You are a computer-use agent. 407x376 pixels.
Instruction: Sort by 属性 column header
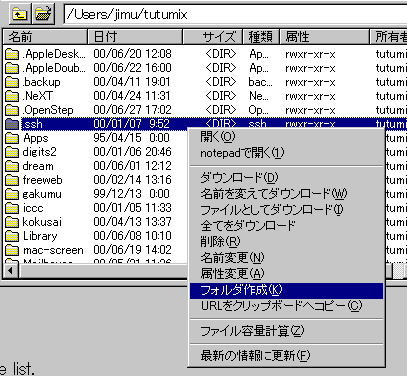[324, 37]
